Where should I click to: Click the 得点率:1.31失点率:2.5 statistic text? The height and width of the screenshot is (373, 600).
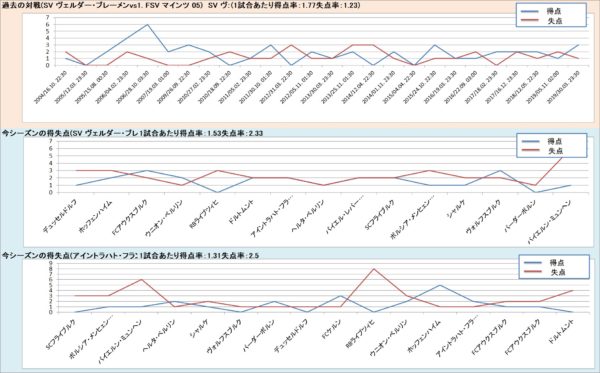[220, 255]
